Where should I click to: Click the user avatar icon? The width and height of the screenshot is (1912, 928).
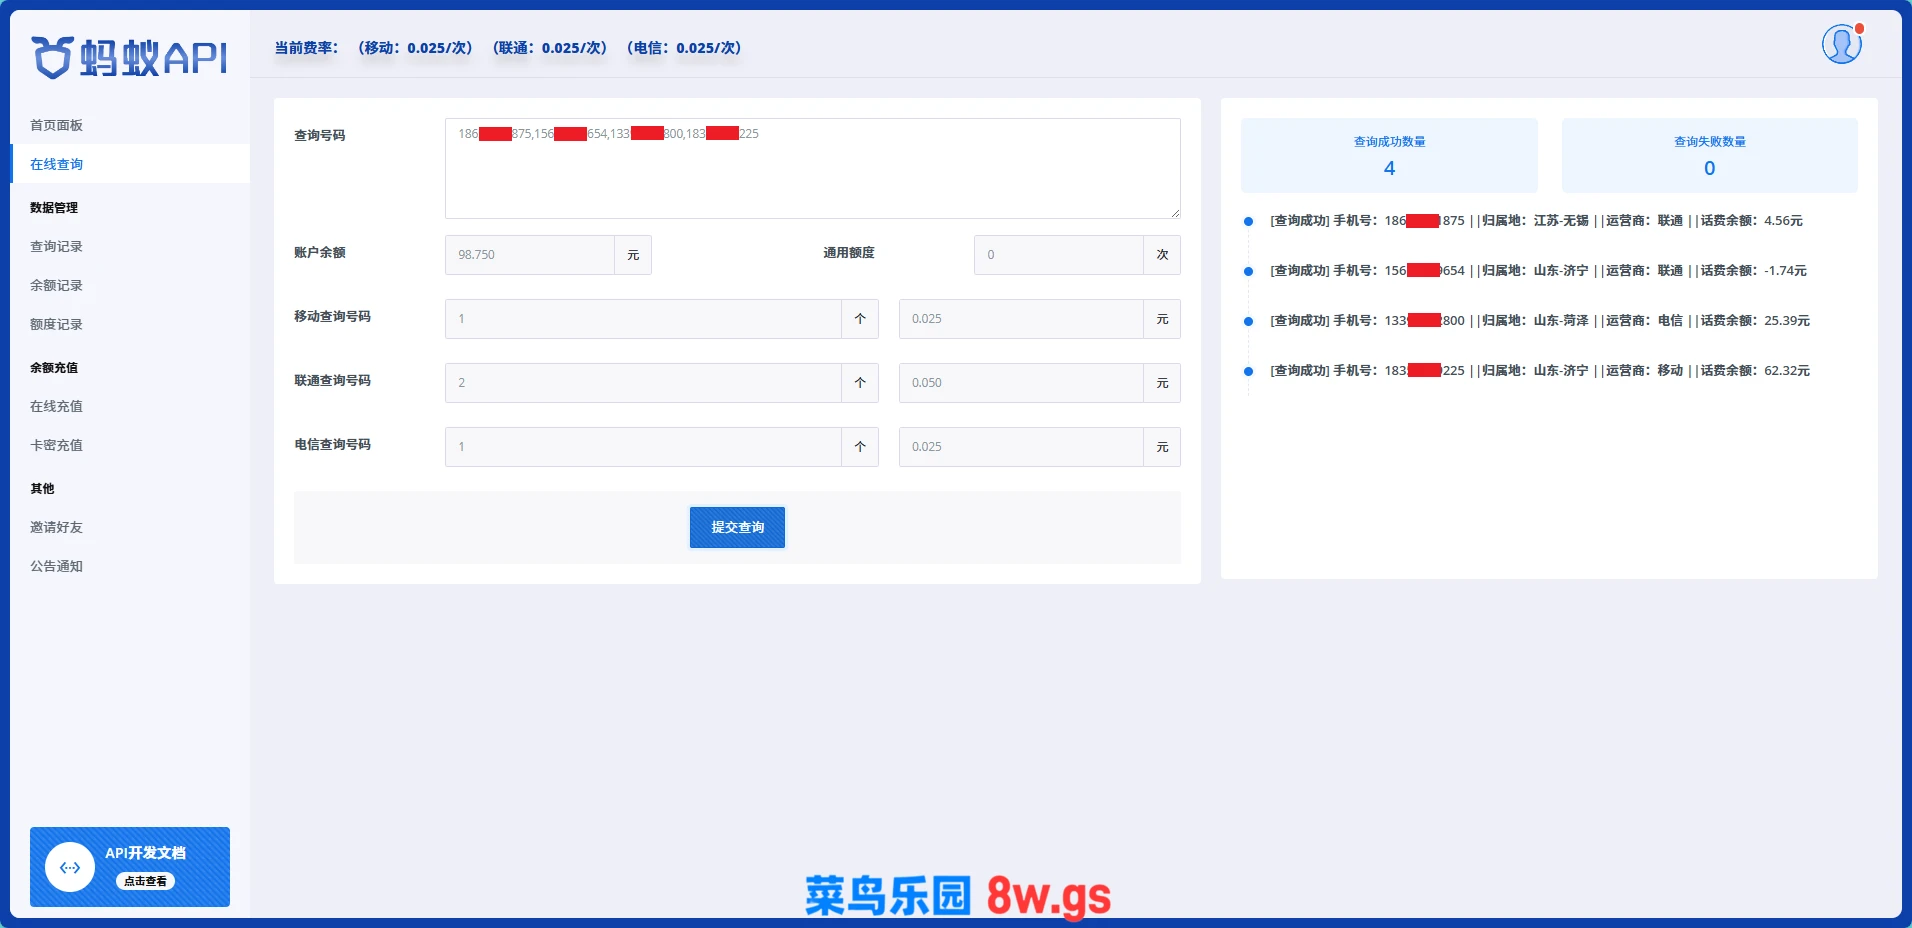(x=1840, y=45)
